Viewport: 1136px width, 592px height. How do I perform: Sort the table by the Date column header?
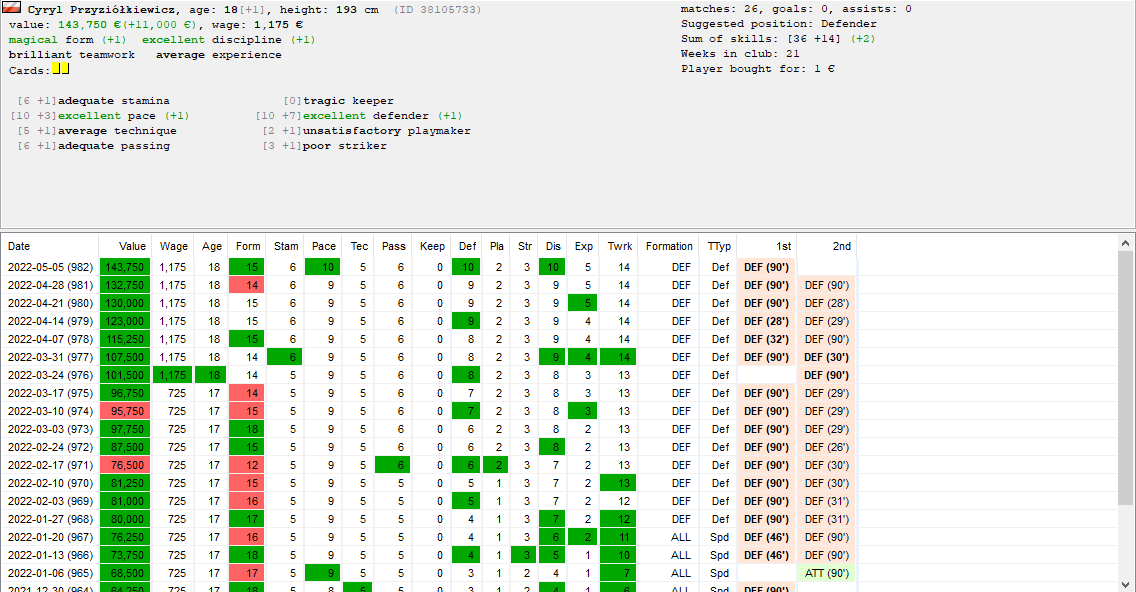(49, 246)
